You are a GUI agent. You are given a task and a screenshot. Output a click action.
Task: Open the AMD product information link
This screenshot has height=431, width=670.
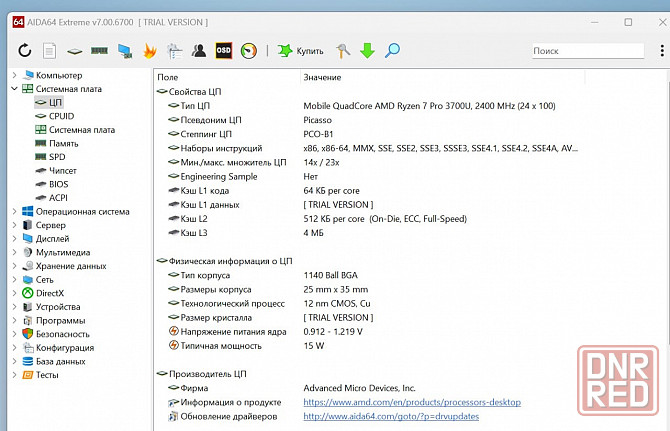[x=412, y=402]
